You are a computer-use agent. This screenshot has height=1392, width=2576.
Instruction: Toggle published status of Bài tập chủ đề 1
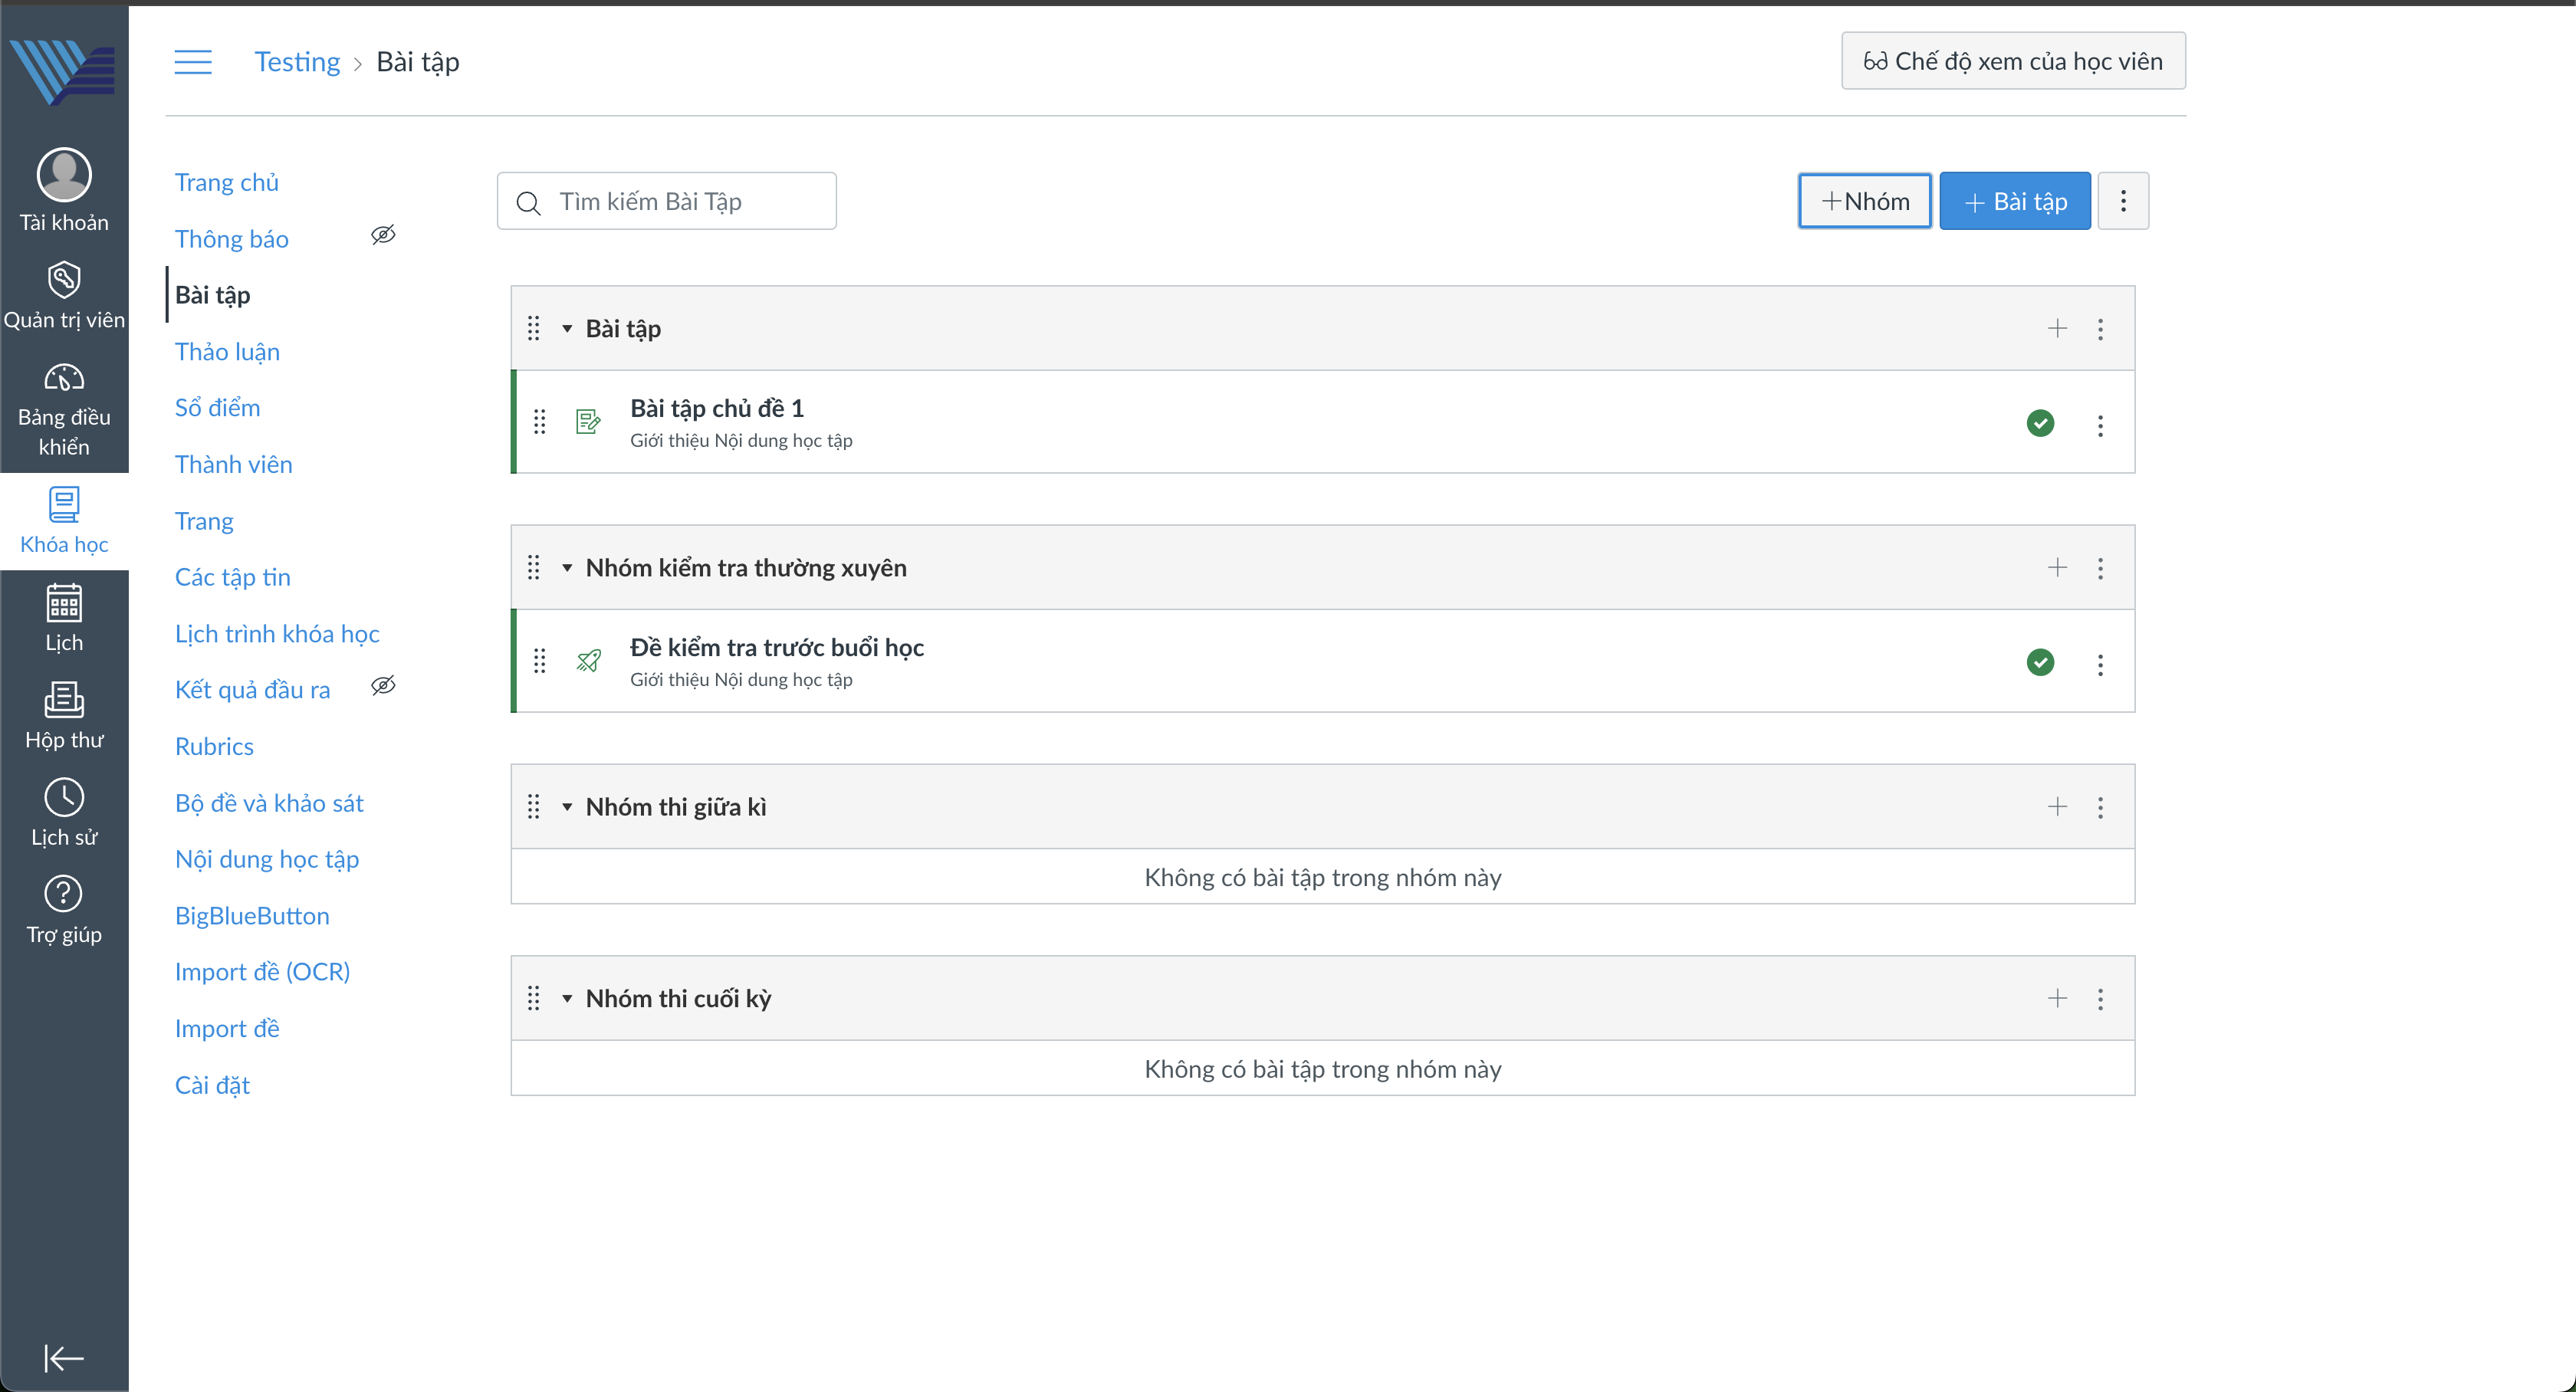click(x=2040, y=423)
